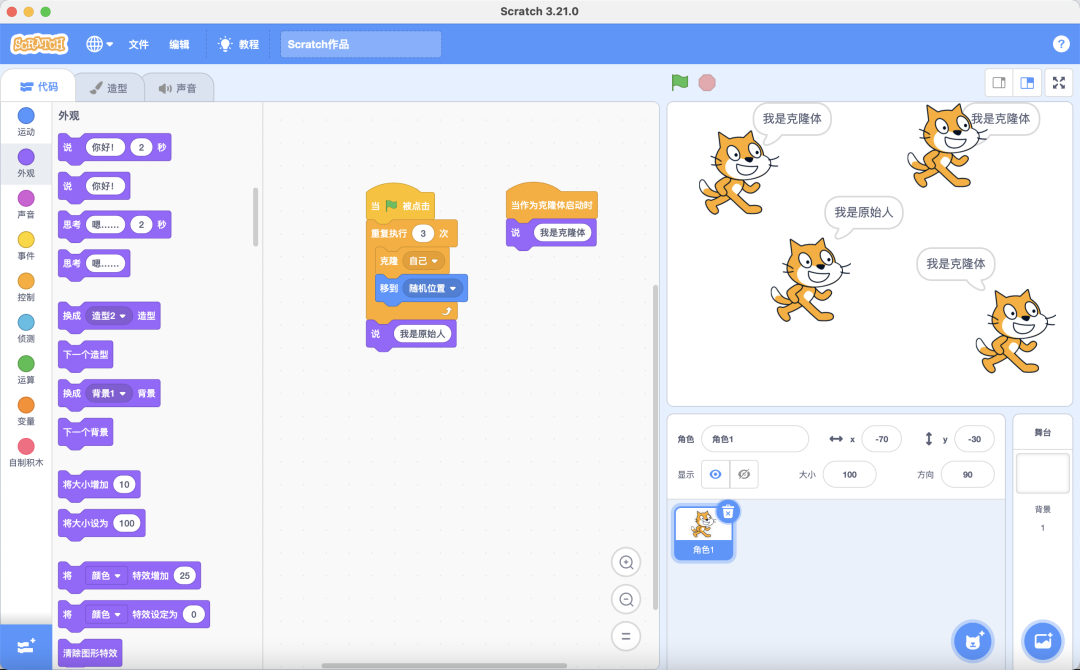Hide the sprite with the crossed-eye icon

click(x=744, y=474)
